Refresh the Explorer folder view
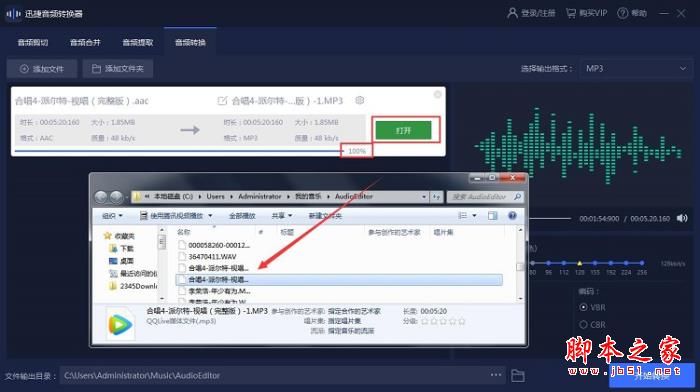Image resolution: width=700 pixels, height=392 pixels. click(436, 197)
